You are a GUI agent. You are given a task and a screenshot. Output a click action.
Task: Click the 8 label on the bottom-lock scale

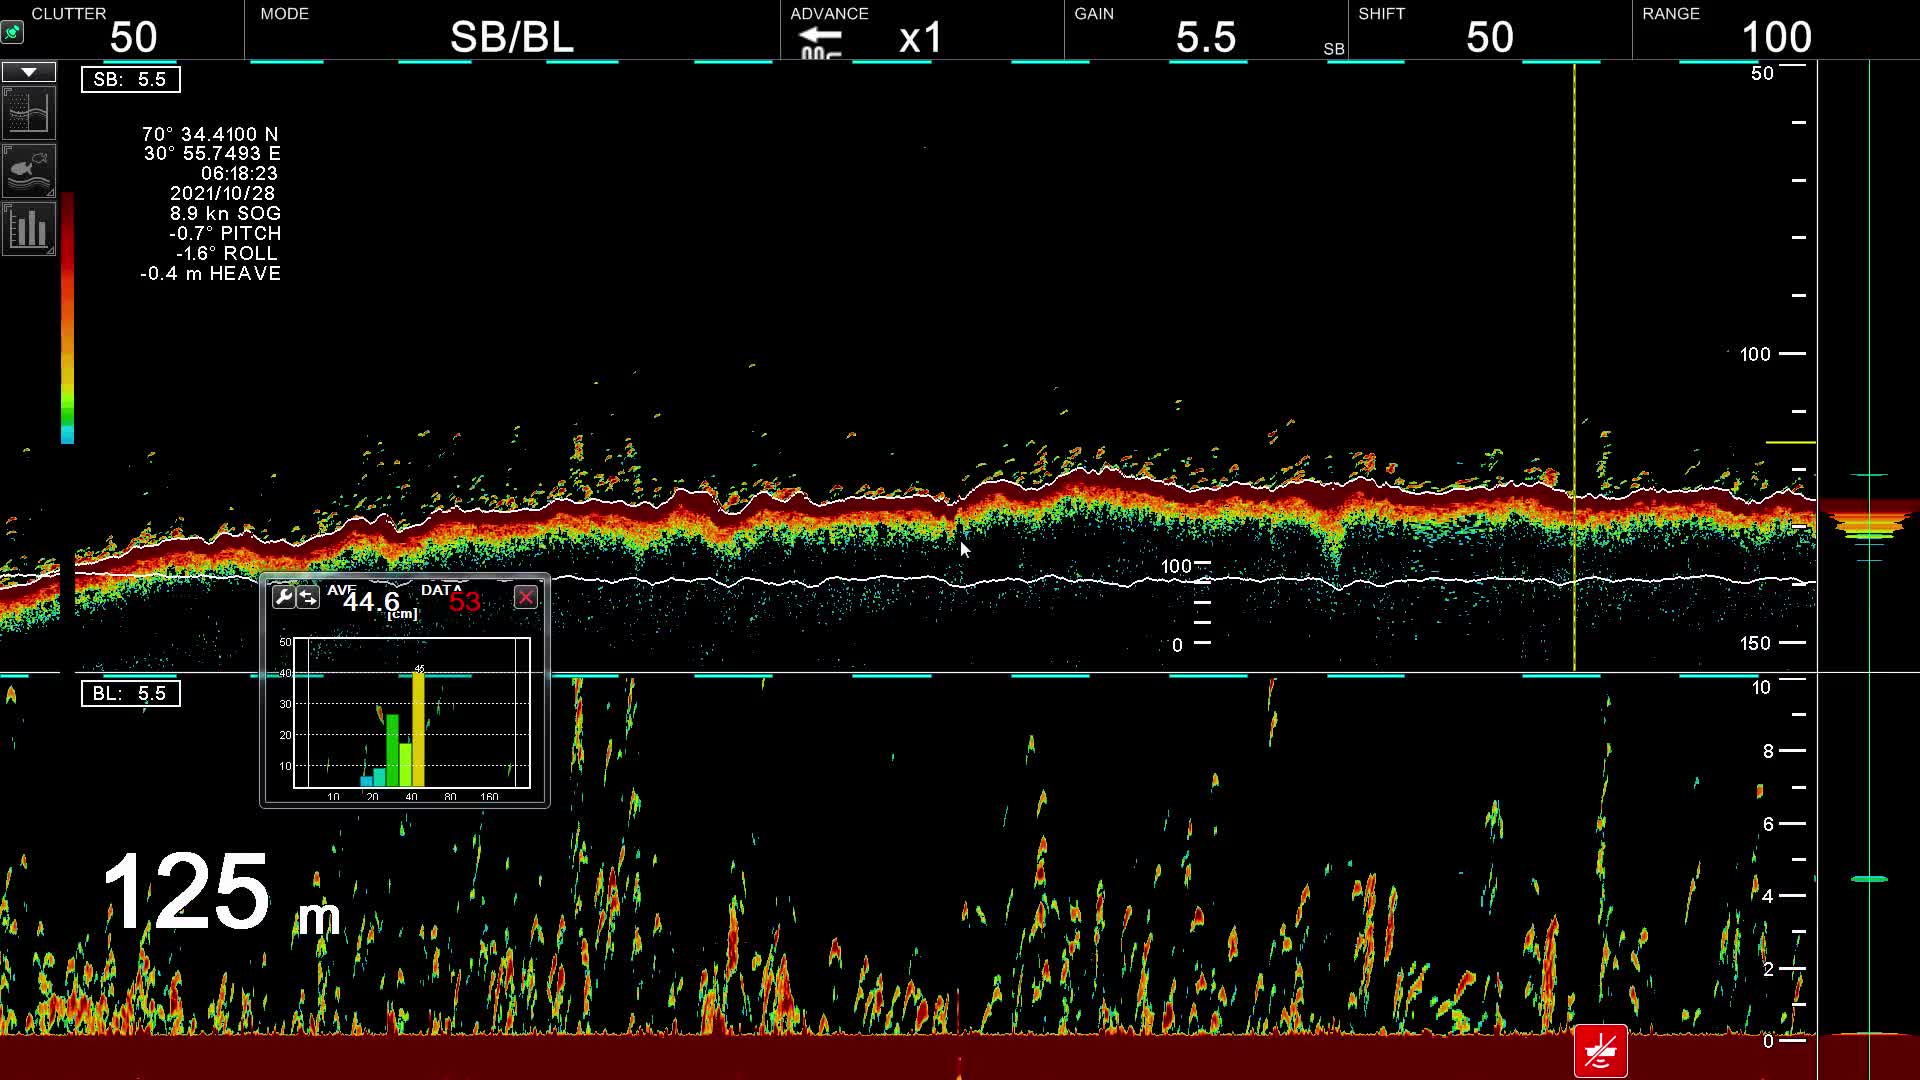pos(1768,751)
